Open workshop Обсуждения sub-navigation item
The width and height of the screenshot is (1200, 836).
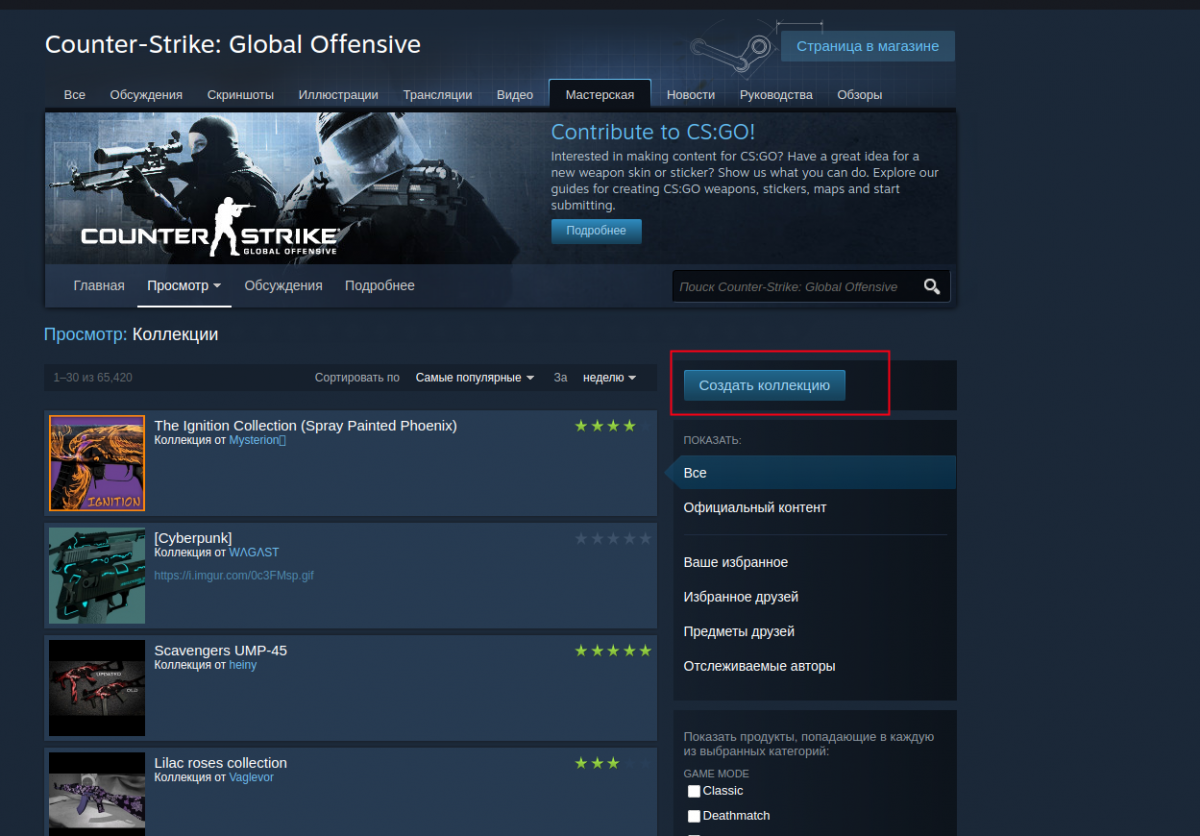283,285
